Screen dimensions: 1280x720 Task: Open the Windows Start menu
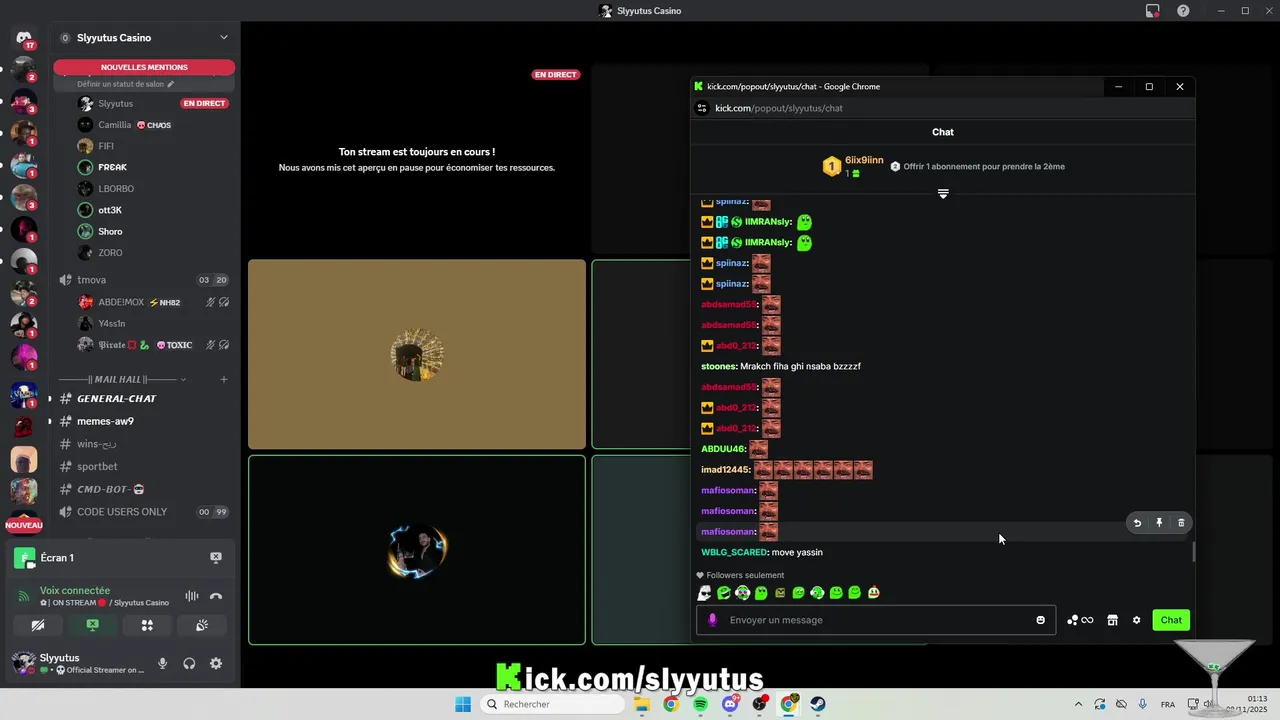pyautogui.click(x=463, y=704)
